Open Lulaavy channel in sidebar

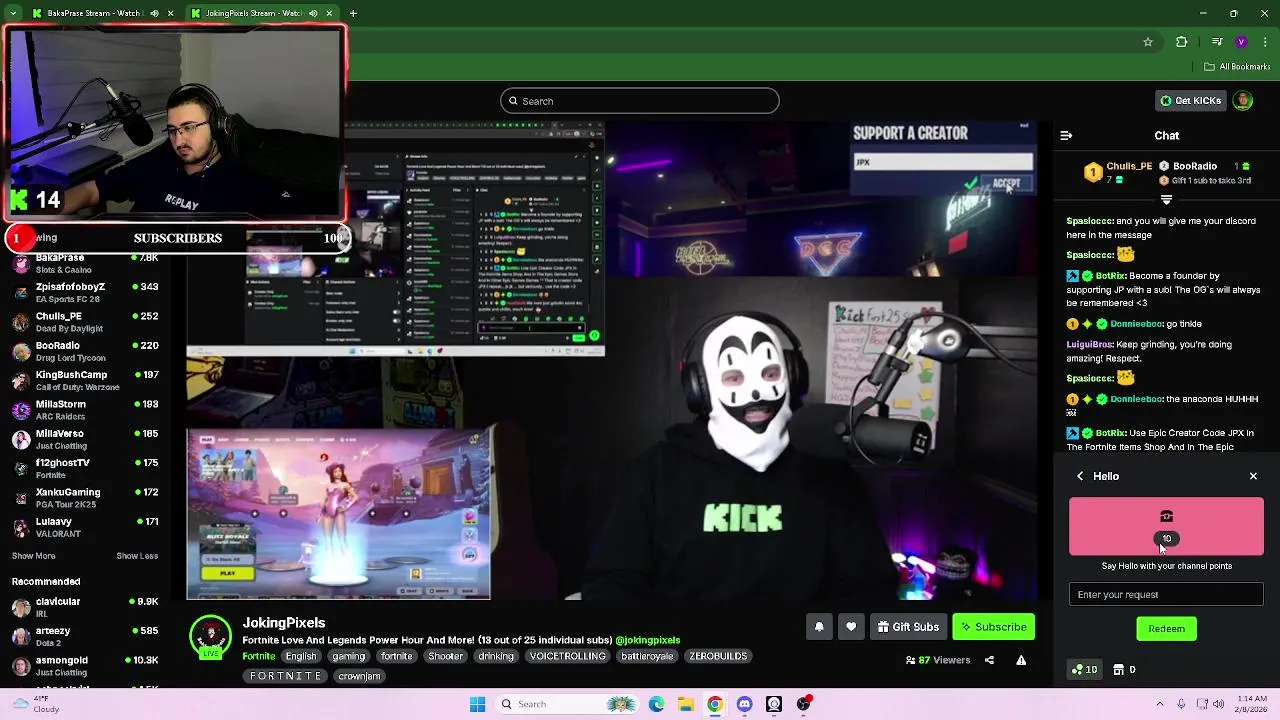(x=85, y=527)
